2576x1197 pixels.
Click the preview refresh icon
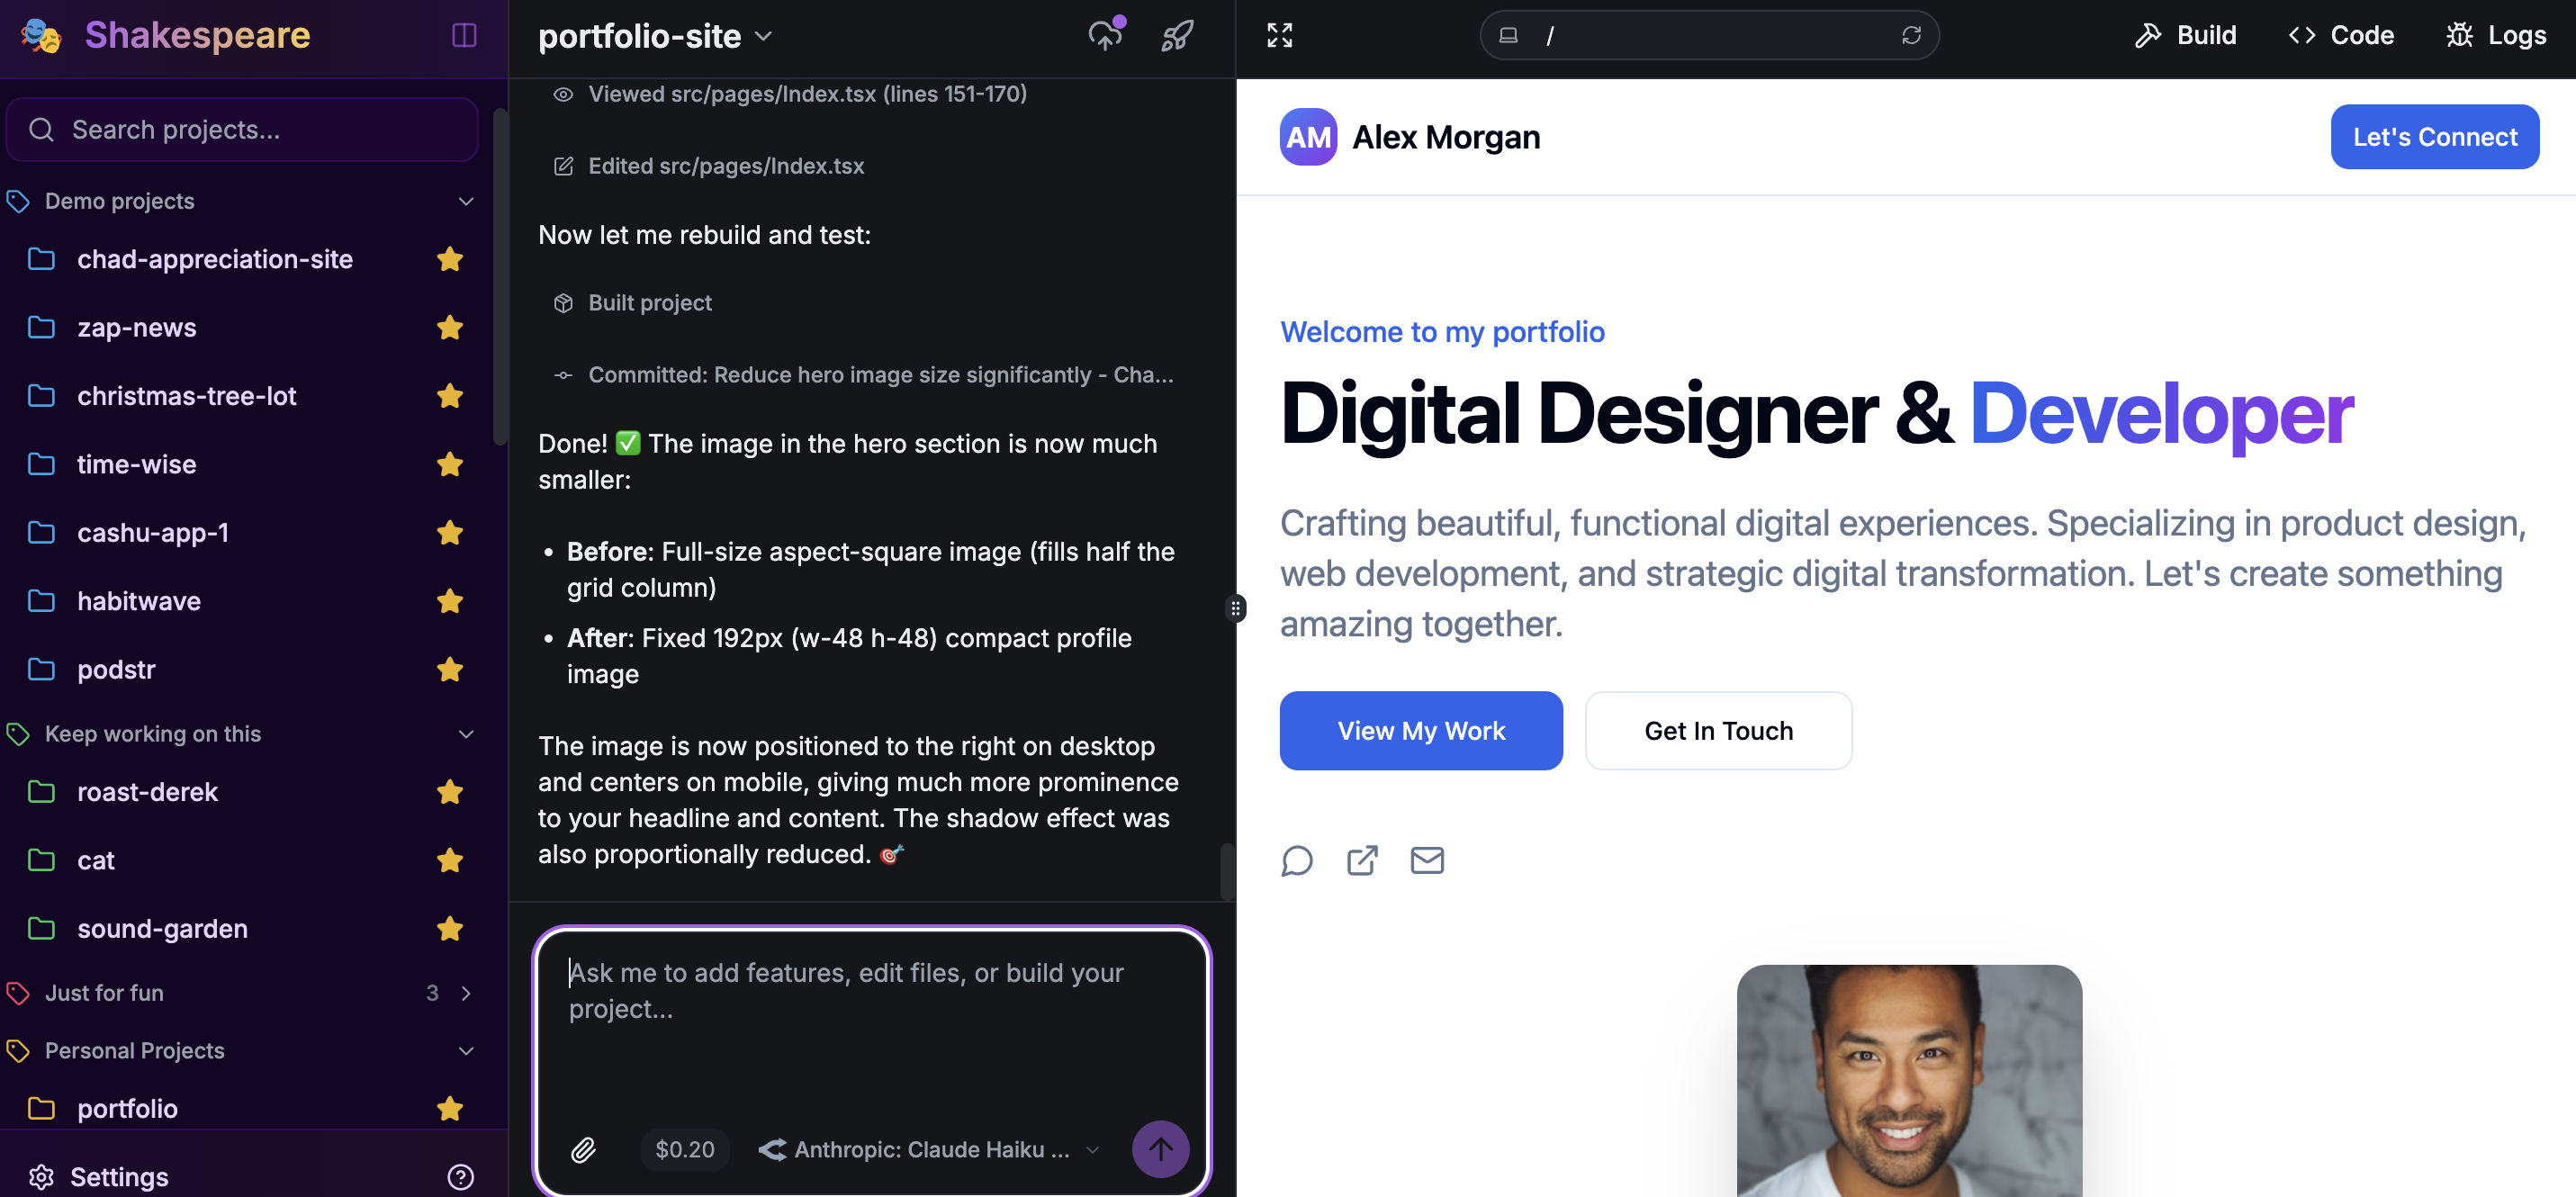[1911, 35]
